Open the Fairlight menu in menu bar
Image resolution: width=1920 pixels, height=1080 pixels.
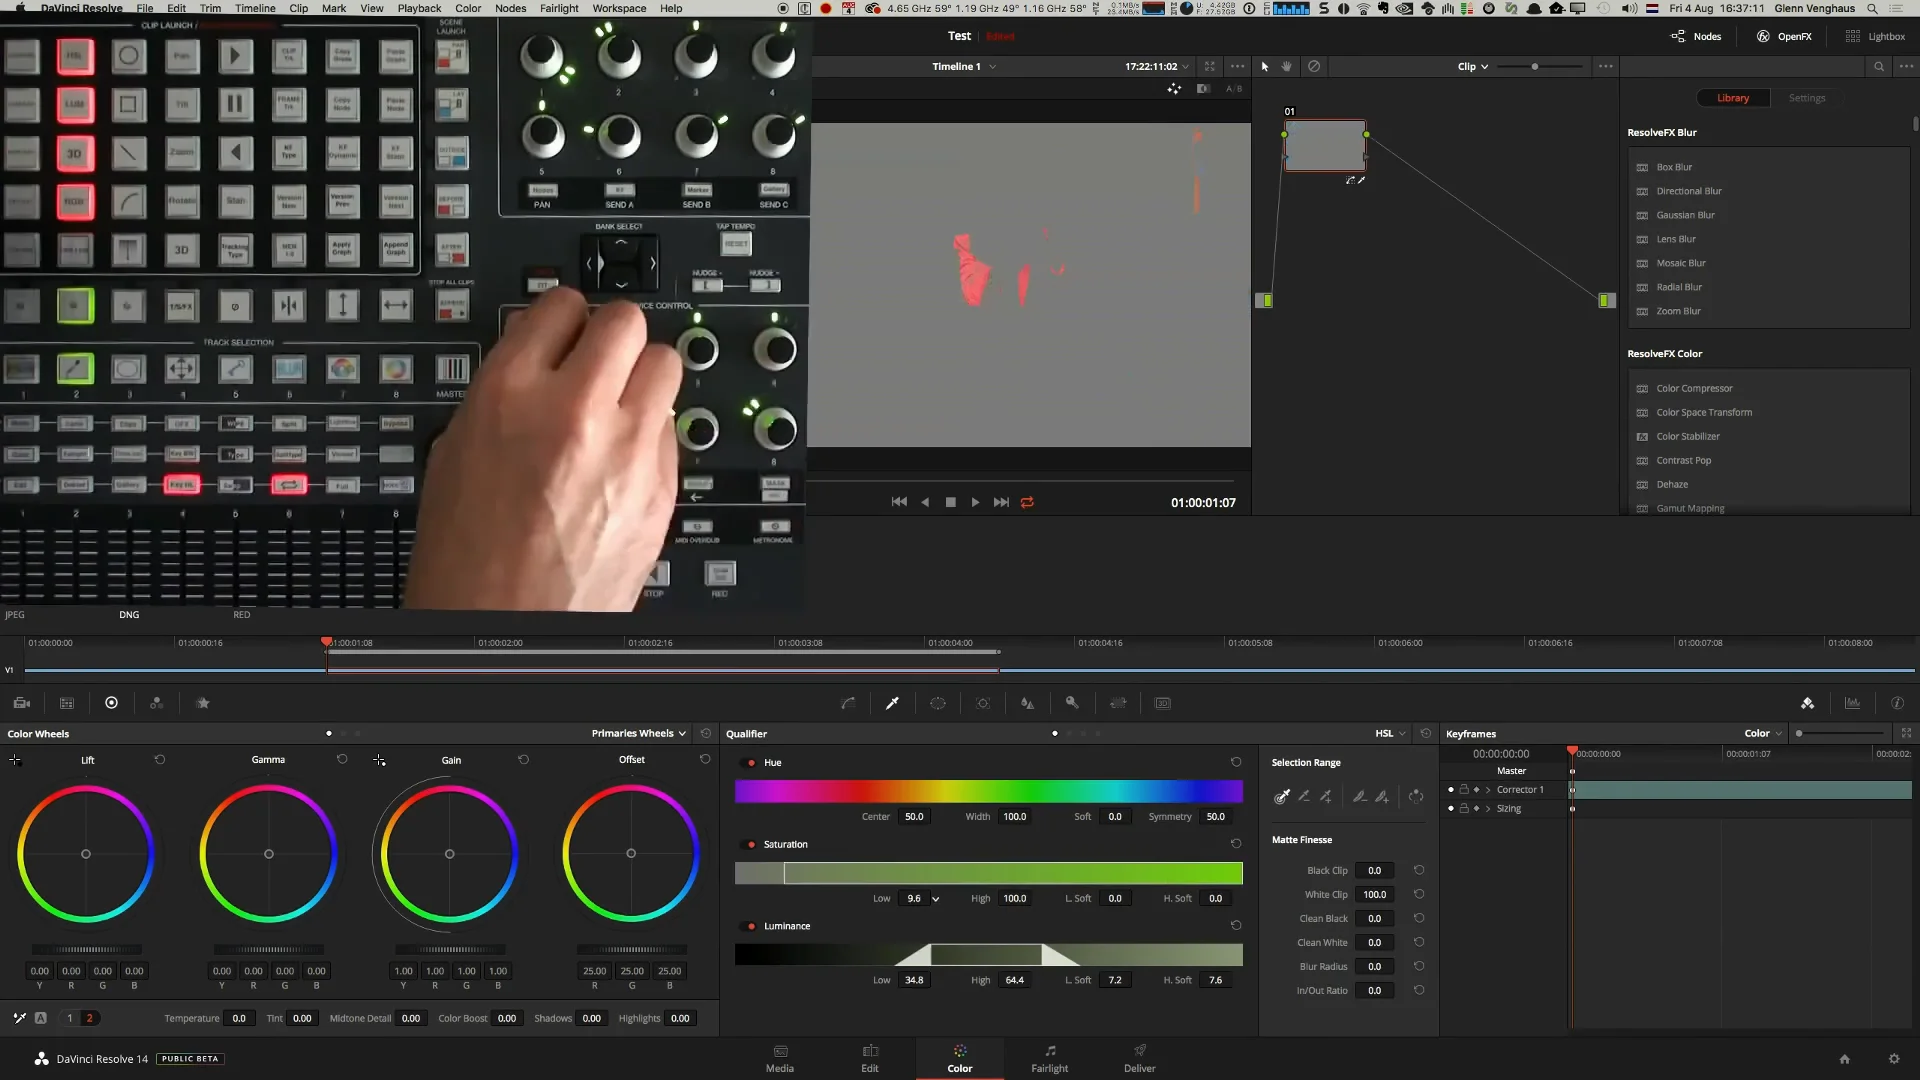coord(559,8)
